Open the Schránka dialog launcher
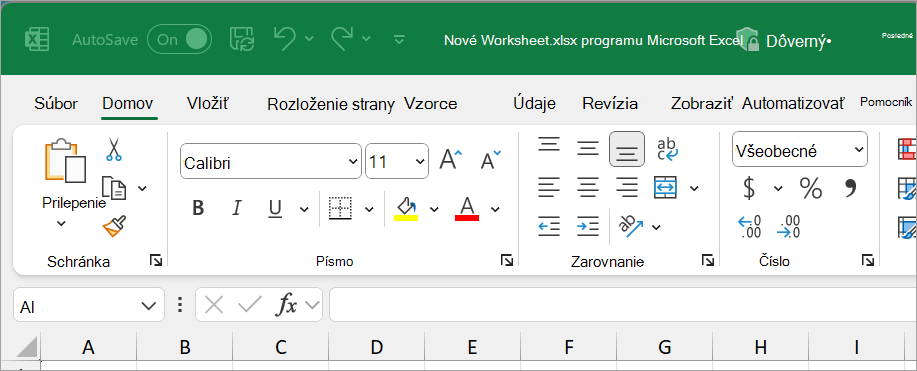Viewport: 917px width, 371px height. point(156,260)
